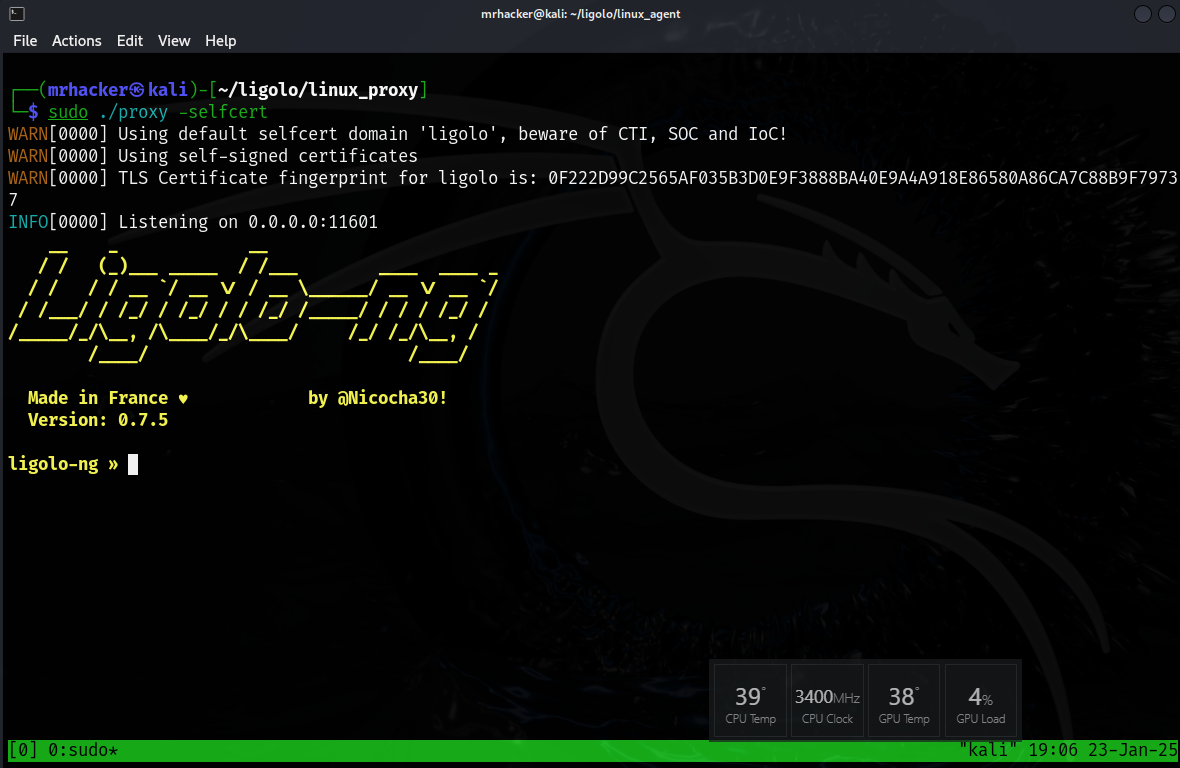Click the left round window control button

1142,14
